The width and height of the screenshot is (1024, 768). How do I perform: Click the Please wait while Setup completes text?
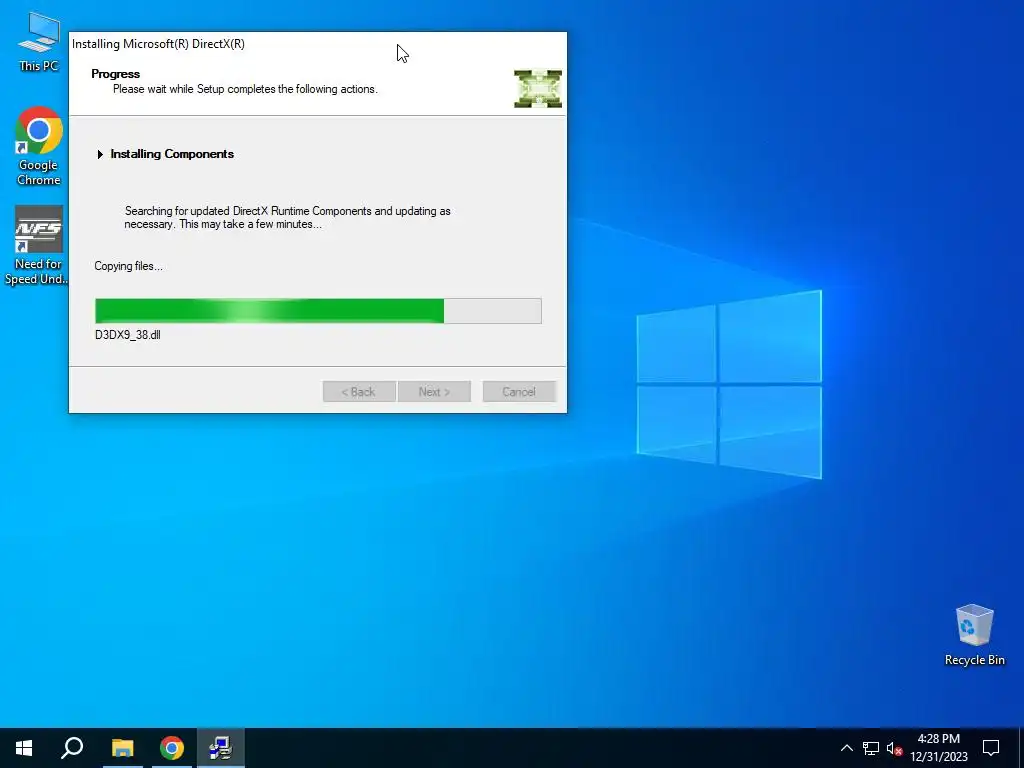pyautogui.click(x=245, y=89)
